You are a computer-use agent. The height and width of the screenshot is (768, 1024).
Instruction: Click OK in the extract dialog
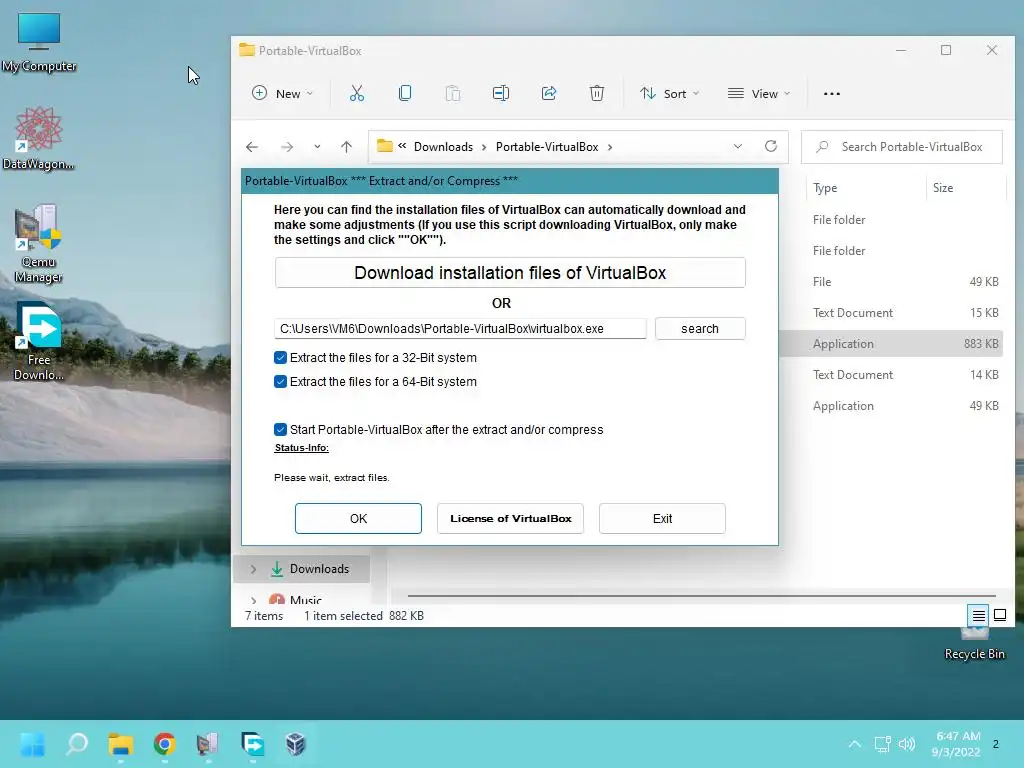[x=359, y=519]
